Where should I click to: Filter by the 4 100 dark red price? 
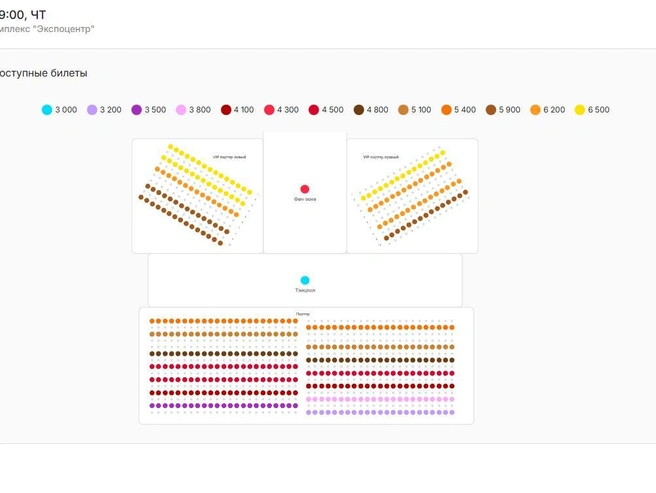tap(237, 110)
